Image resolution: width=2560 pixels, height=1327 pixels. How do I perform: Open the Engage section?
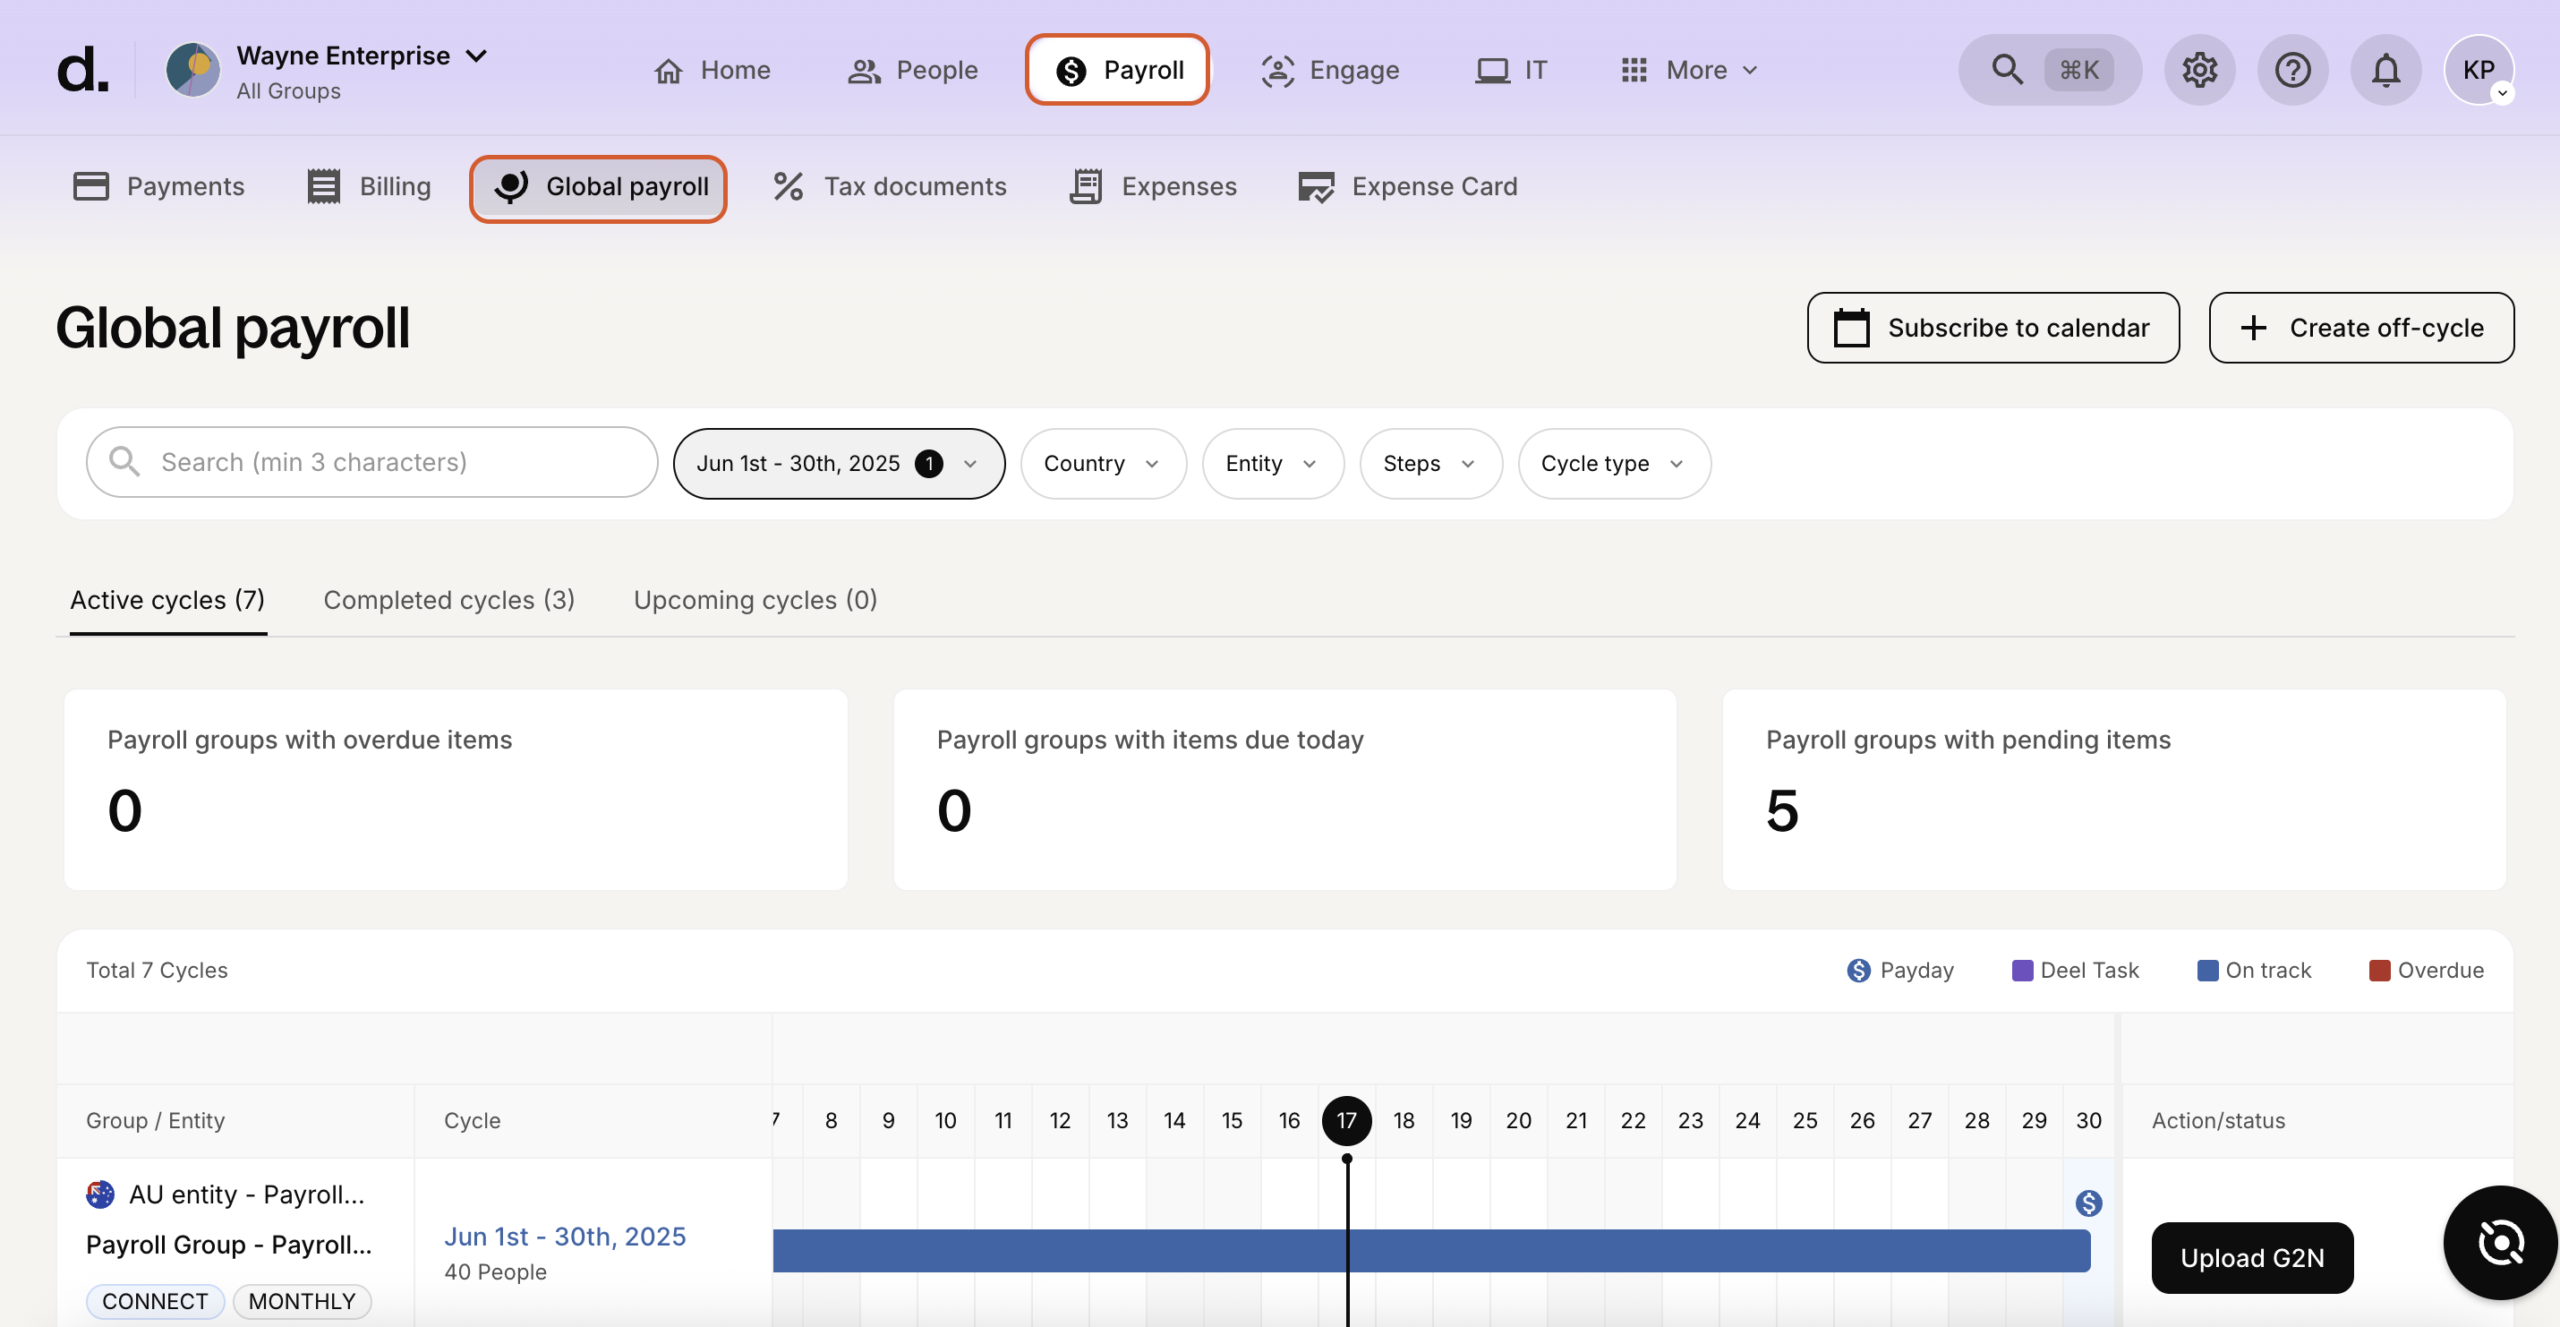[x=1330, y=69]
